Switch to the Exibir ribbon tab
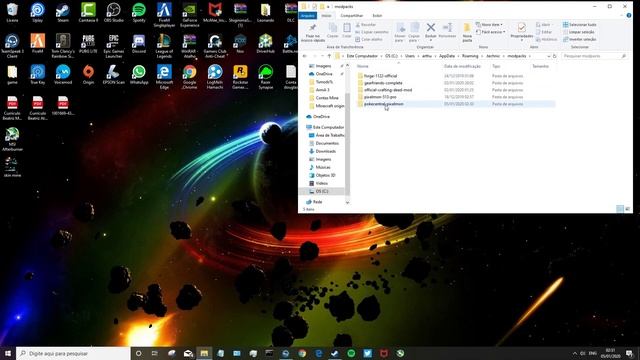 [377, 16]
